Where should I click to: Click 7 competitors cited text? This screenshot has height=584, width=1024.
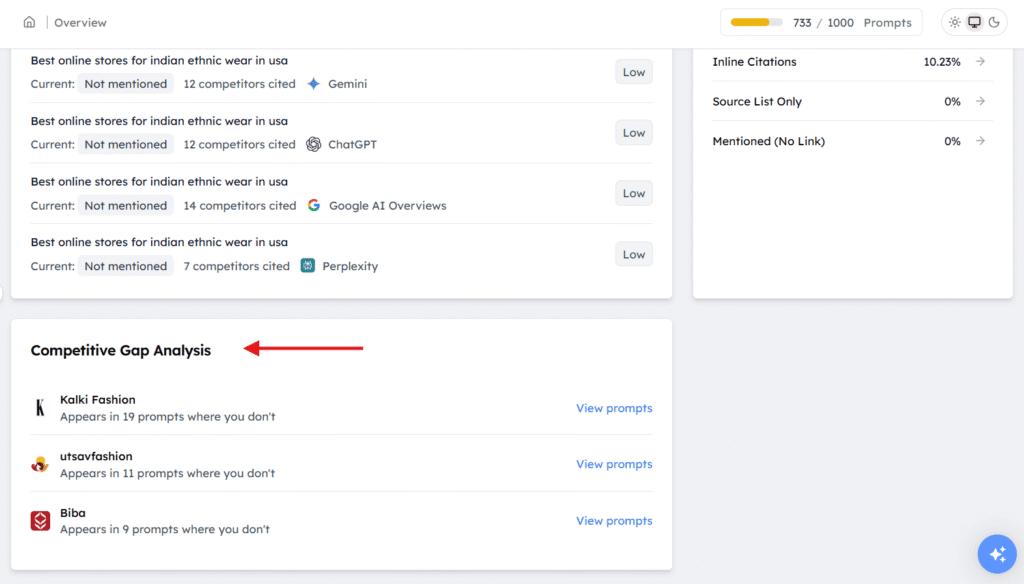click(x=236, y=266)
